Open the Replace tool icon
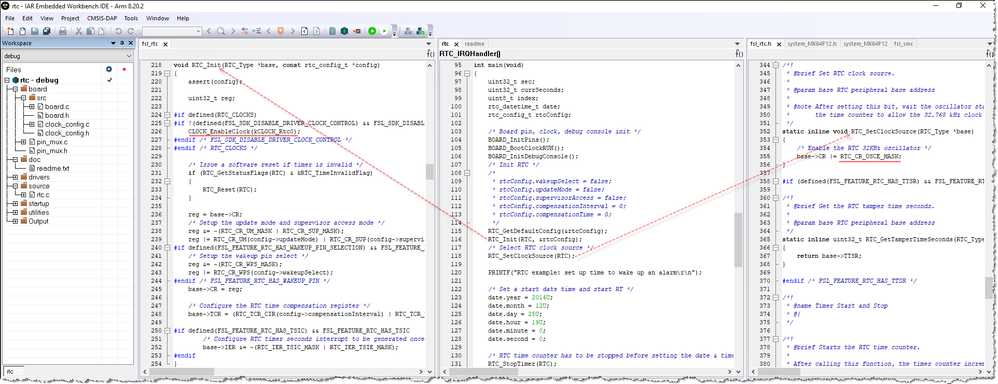The height and width of the screenshot is (384, 998). [x=244, y=31]
